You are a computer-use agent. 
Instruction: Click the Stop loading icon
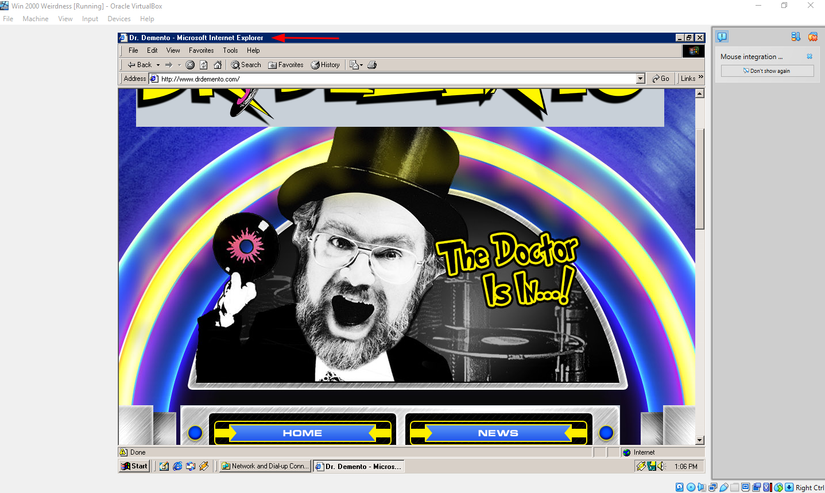click(190, 65)
